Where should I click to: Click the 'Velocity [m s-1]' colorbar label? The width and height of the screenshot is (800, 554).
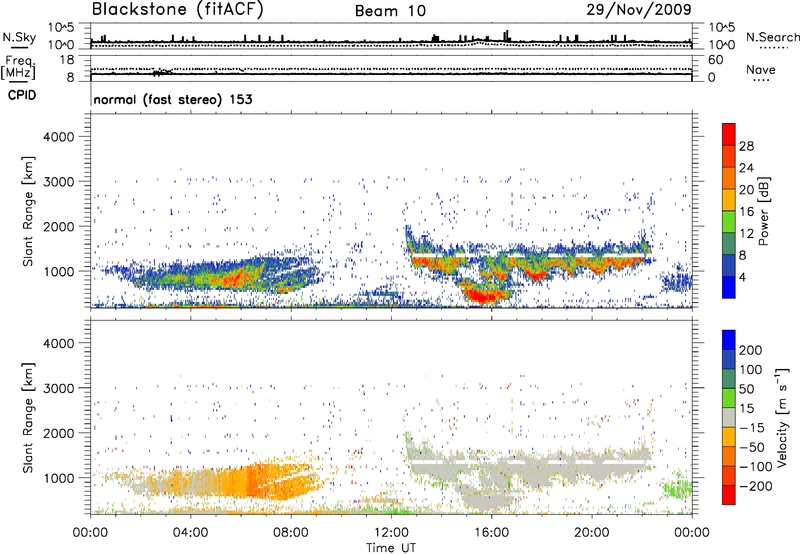coord(782,417)
